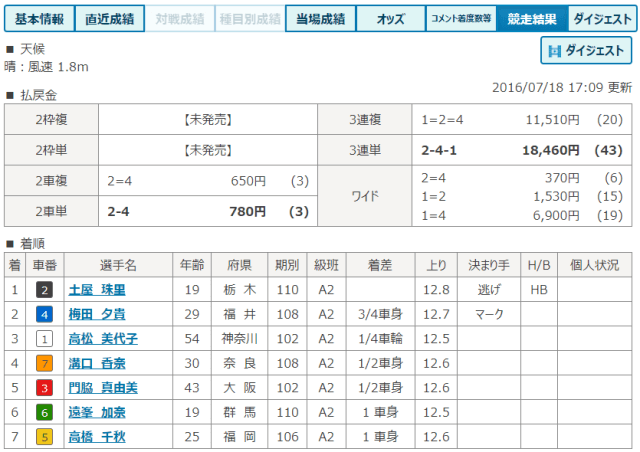Screen dimensions: 640x452
Task: Click the yellow number 5 car badge
Action: tap(44, 435)
